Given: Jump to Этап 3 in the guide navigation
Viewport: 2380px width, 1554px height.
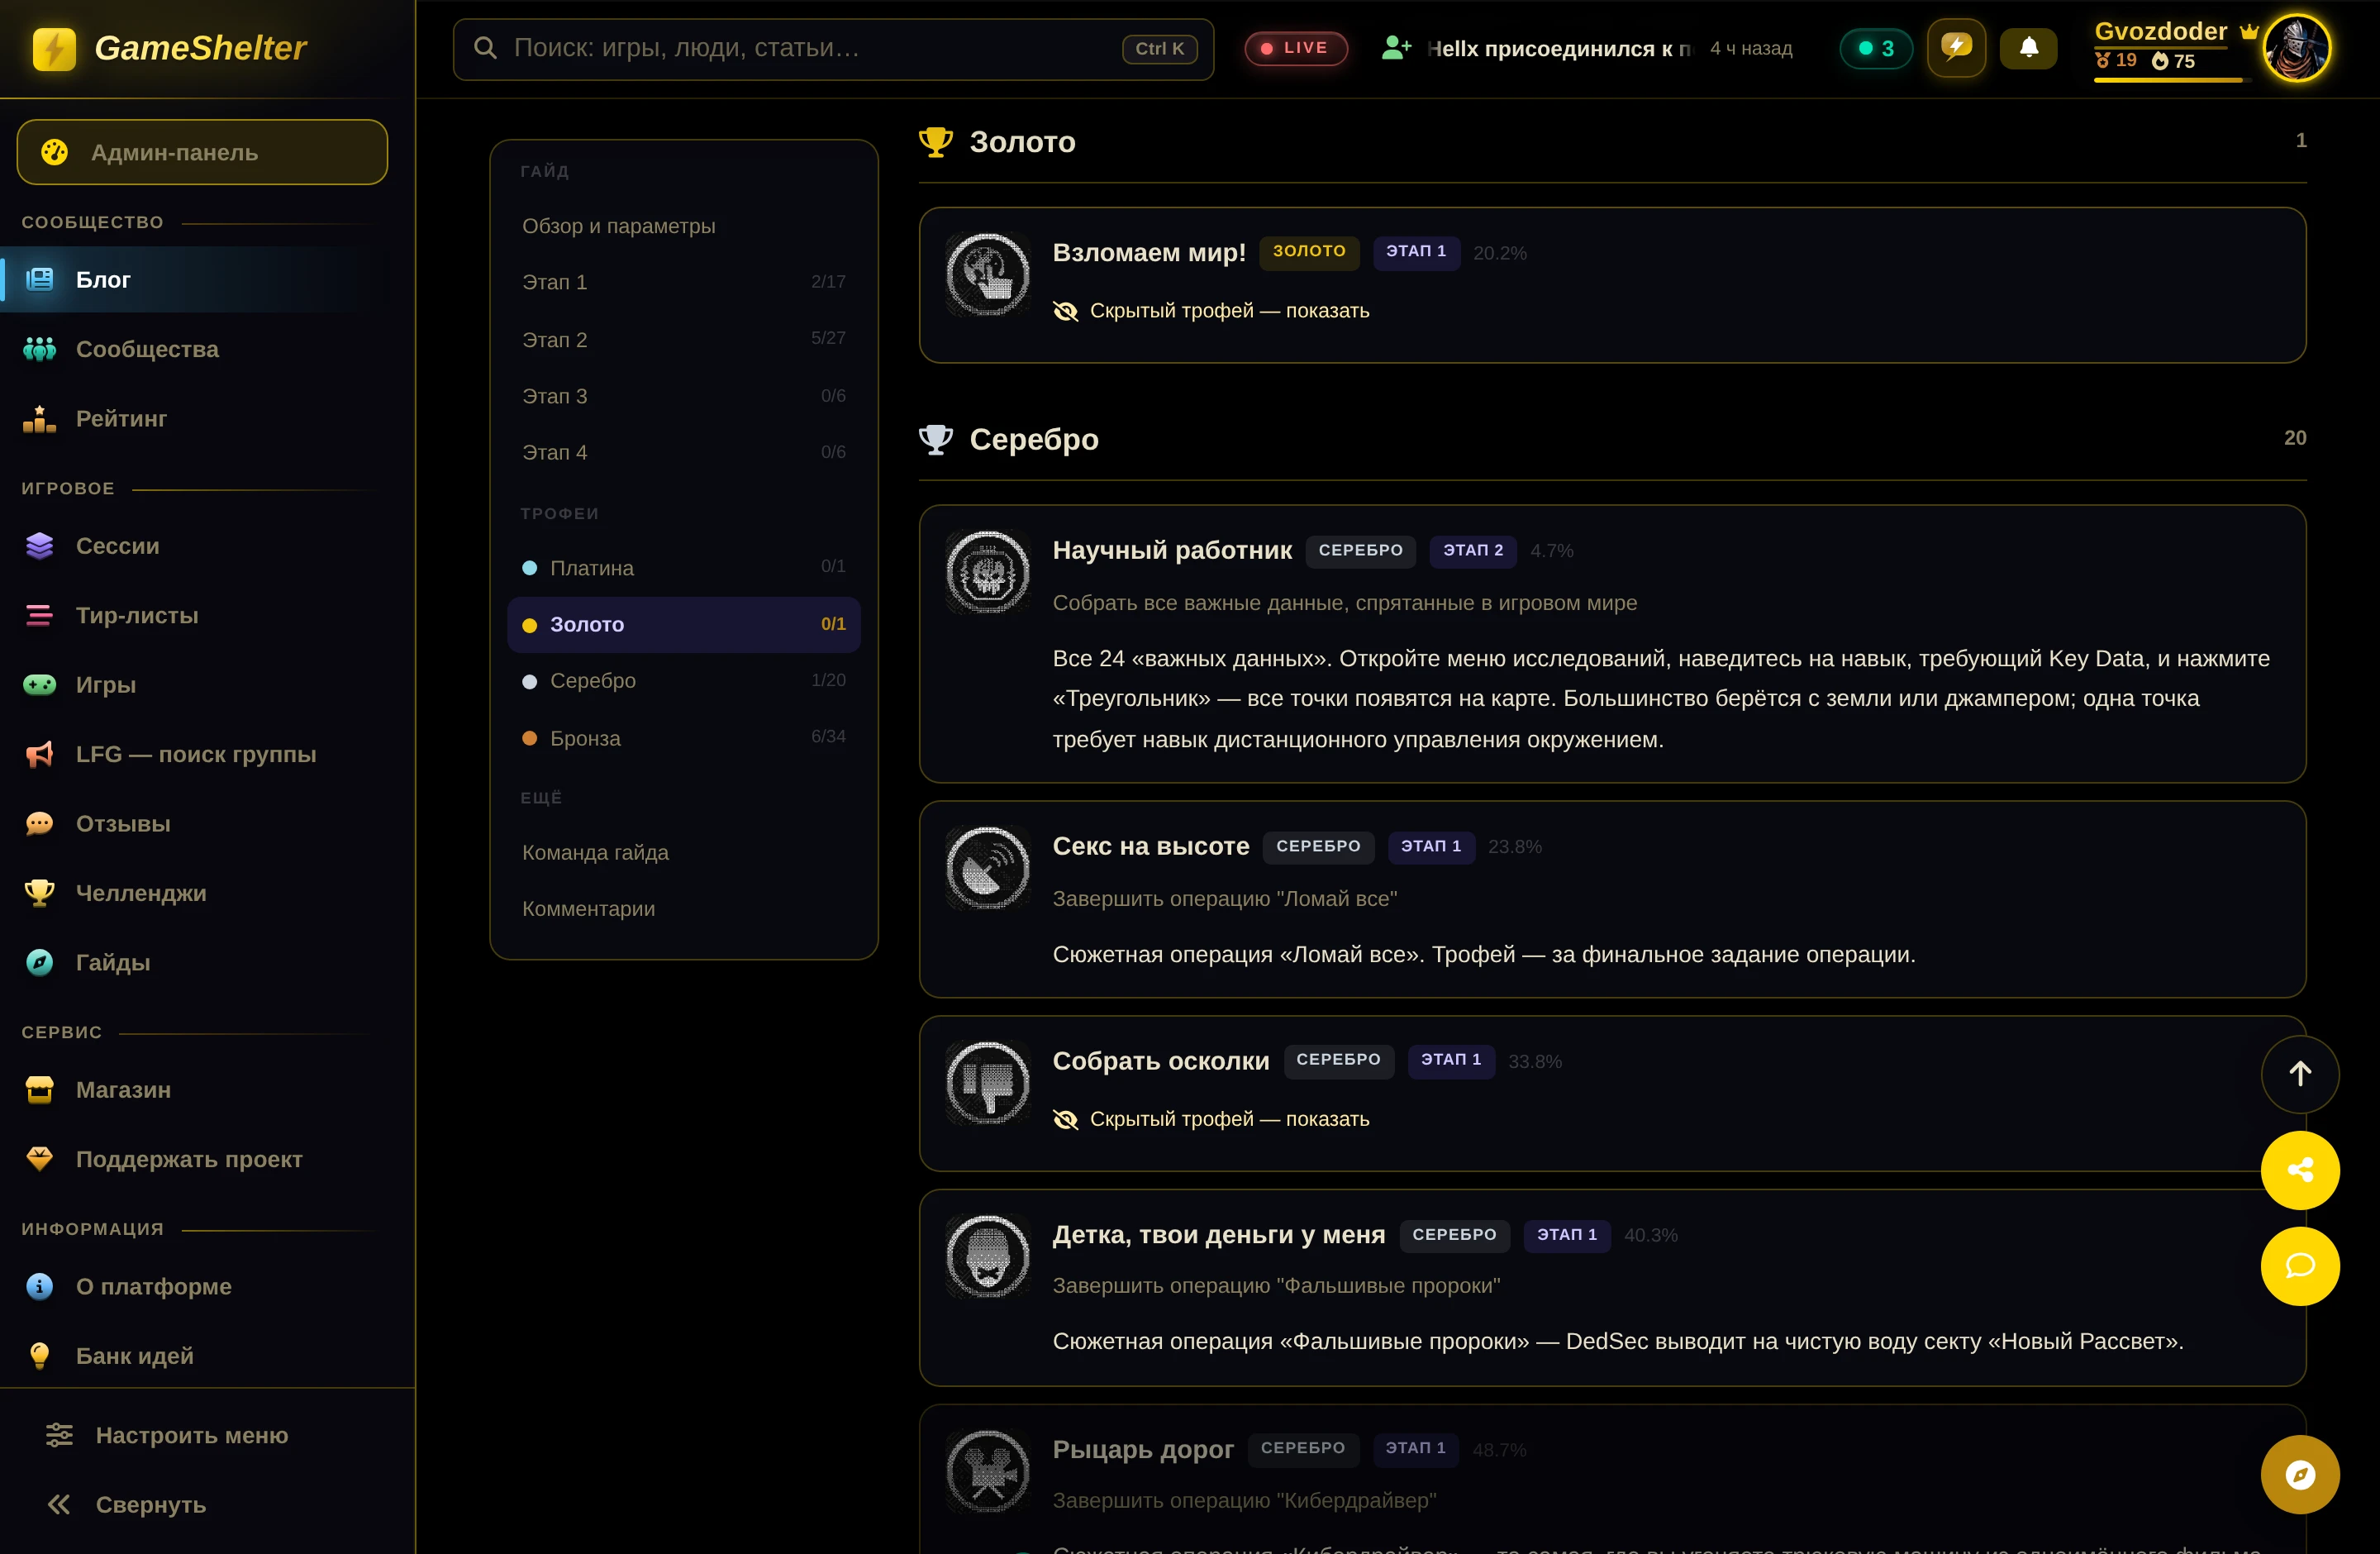Looking at the screenshot, I should [x=683, y=396].
